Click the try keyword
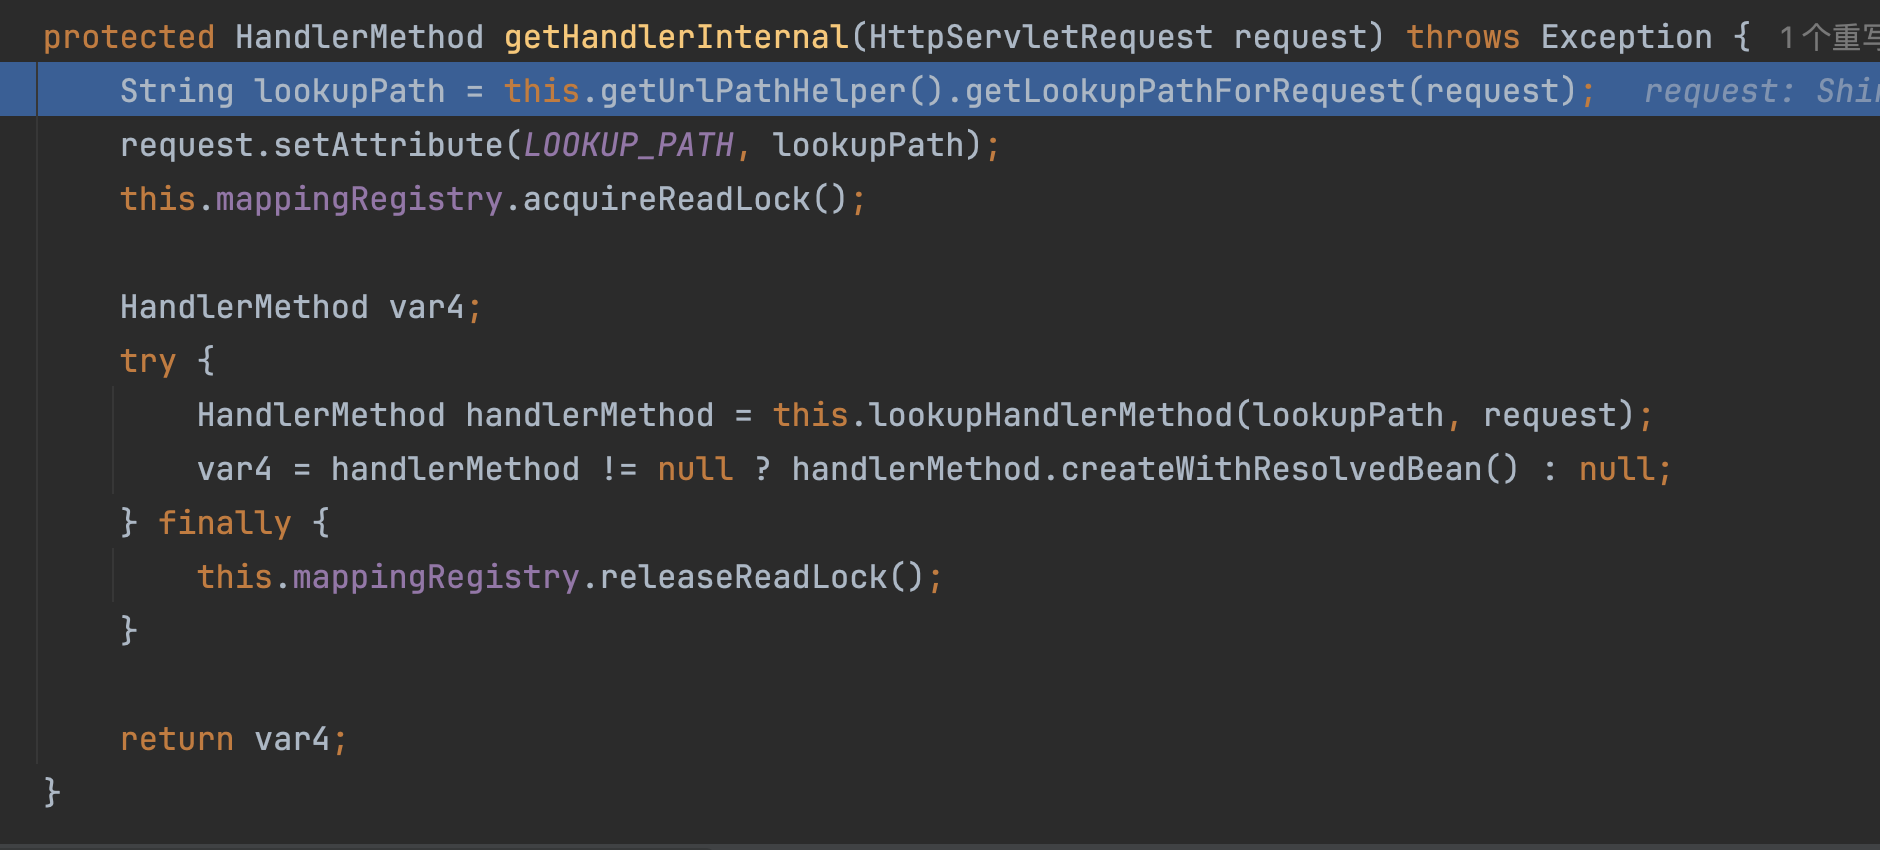This screenshot has height=850, width=1880. coord(147,361)
